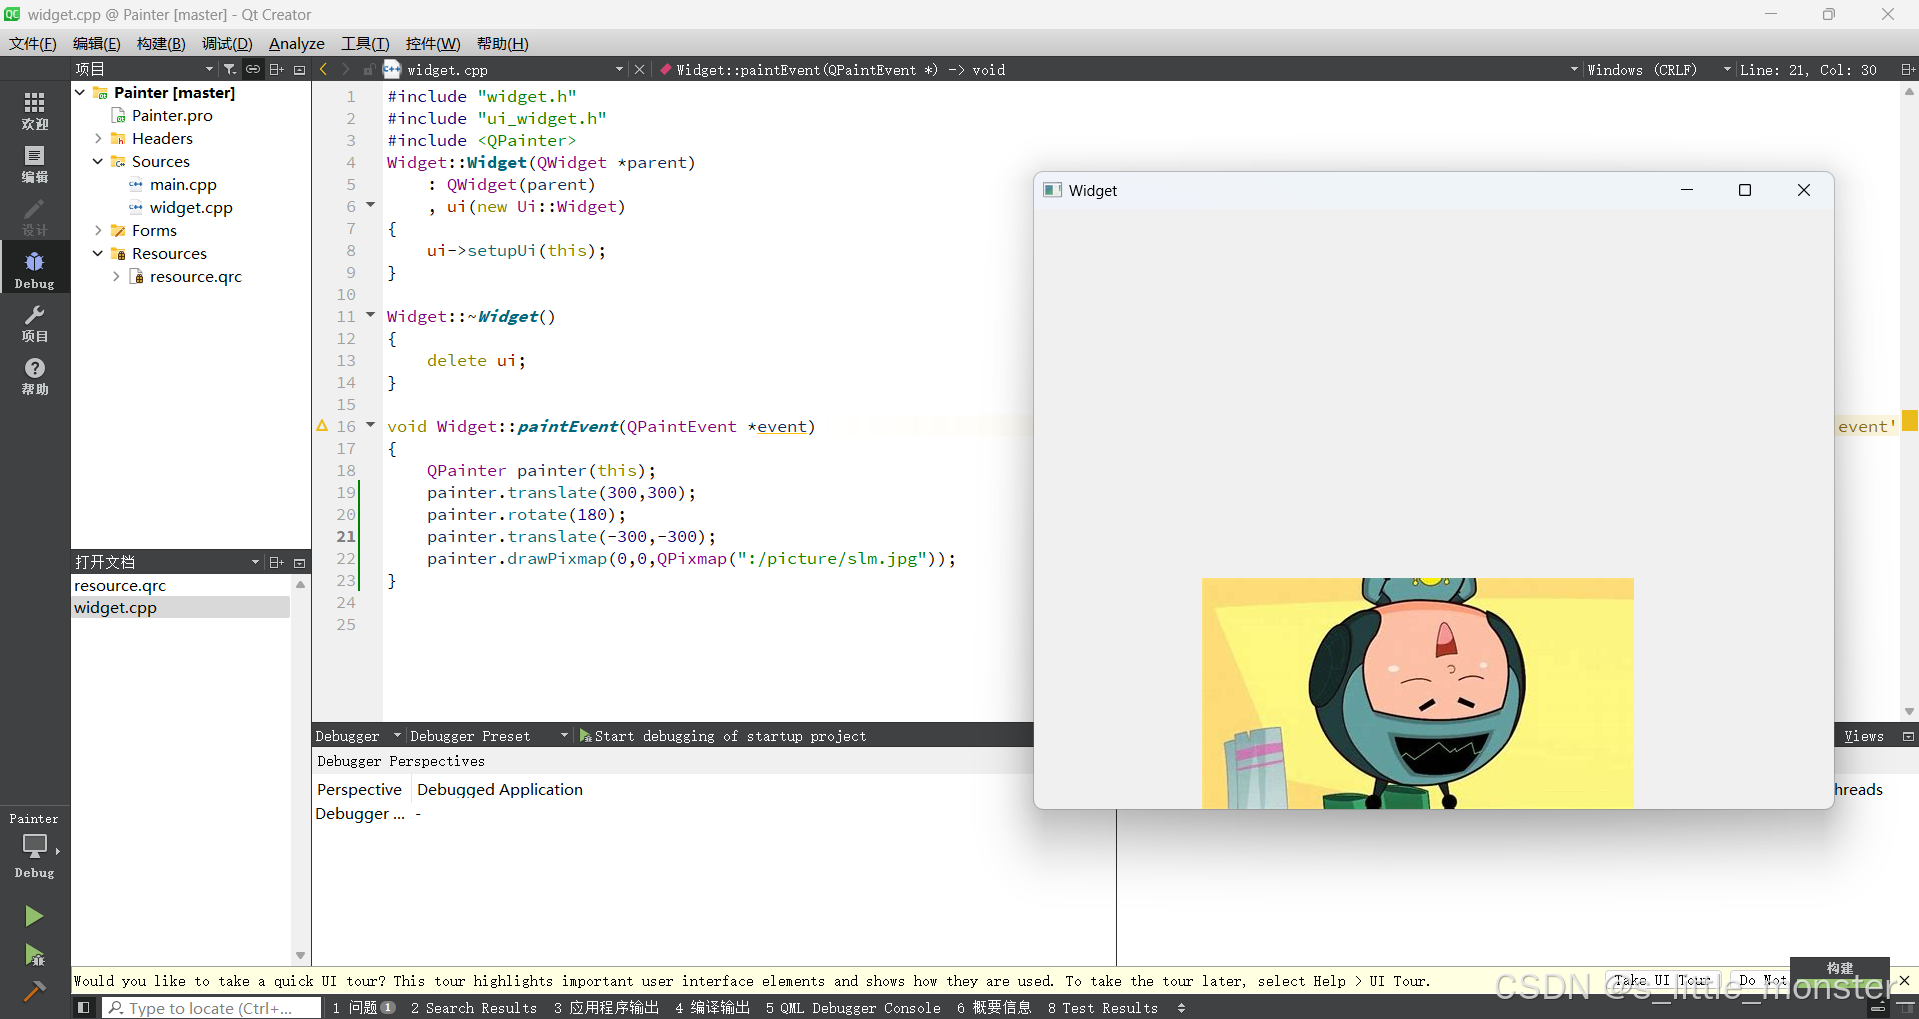Select main.cpp in Sources

[x=183, y=184]
